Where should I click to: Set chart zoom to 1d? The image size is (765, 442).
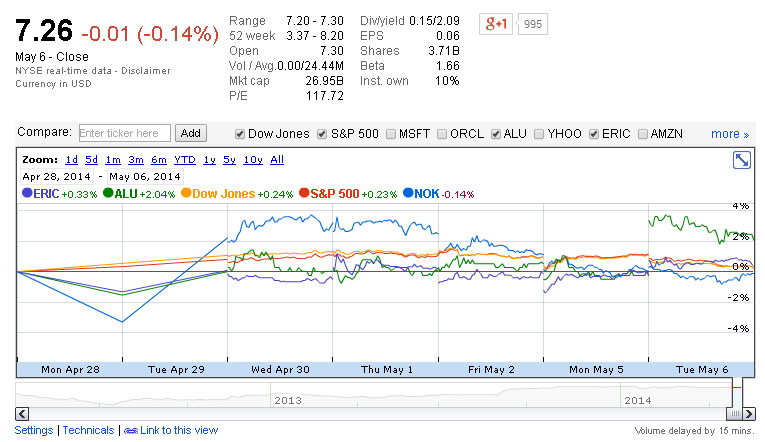click(71, 160)
